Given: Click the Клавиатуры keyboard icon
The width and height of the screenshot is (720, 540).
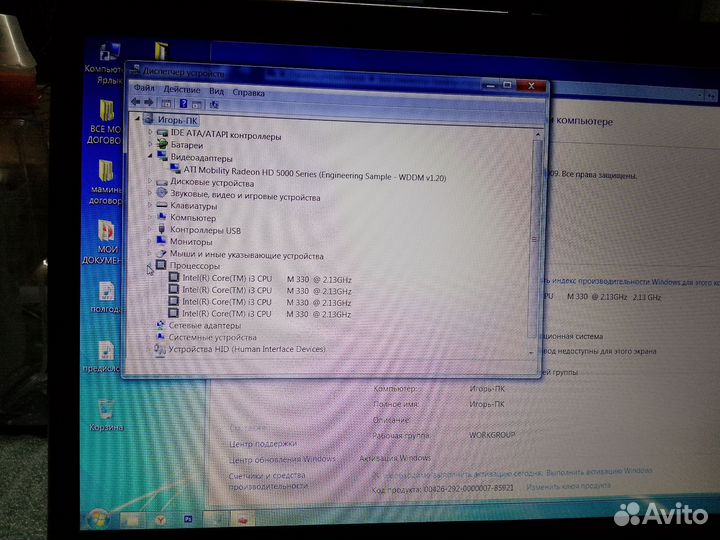Looking at the screenshot, I should (162, 205).
